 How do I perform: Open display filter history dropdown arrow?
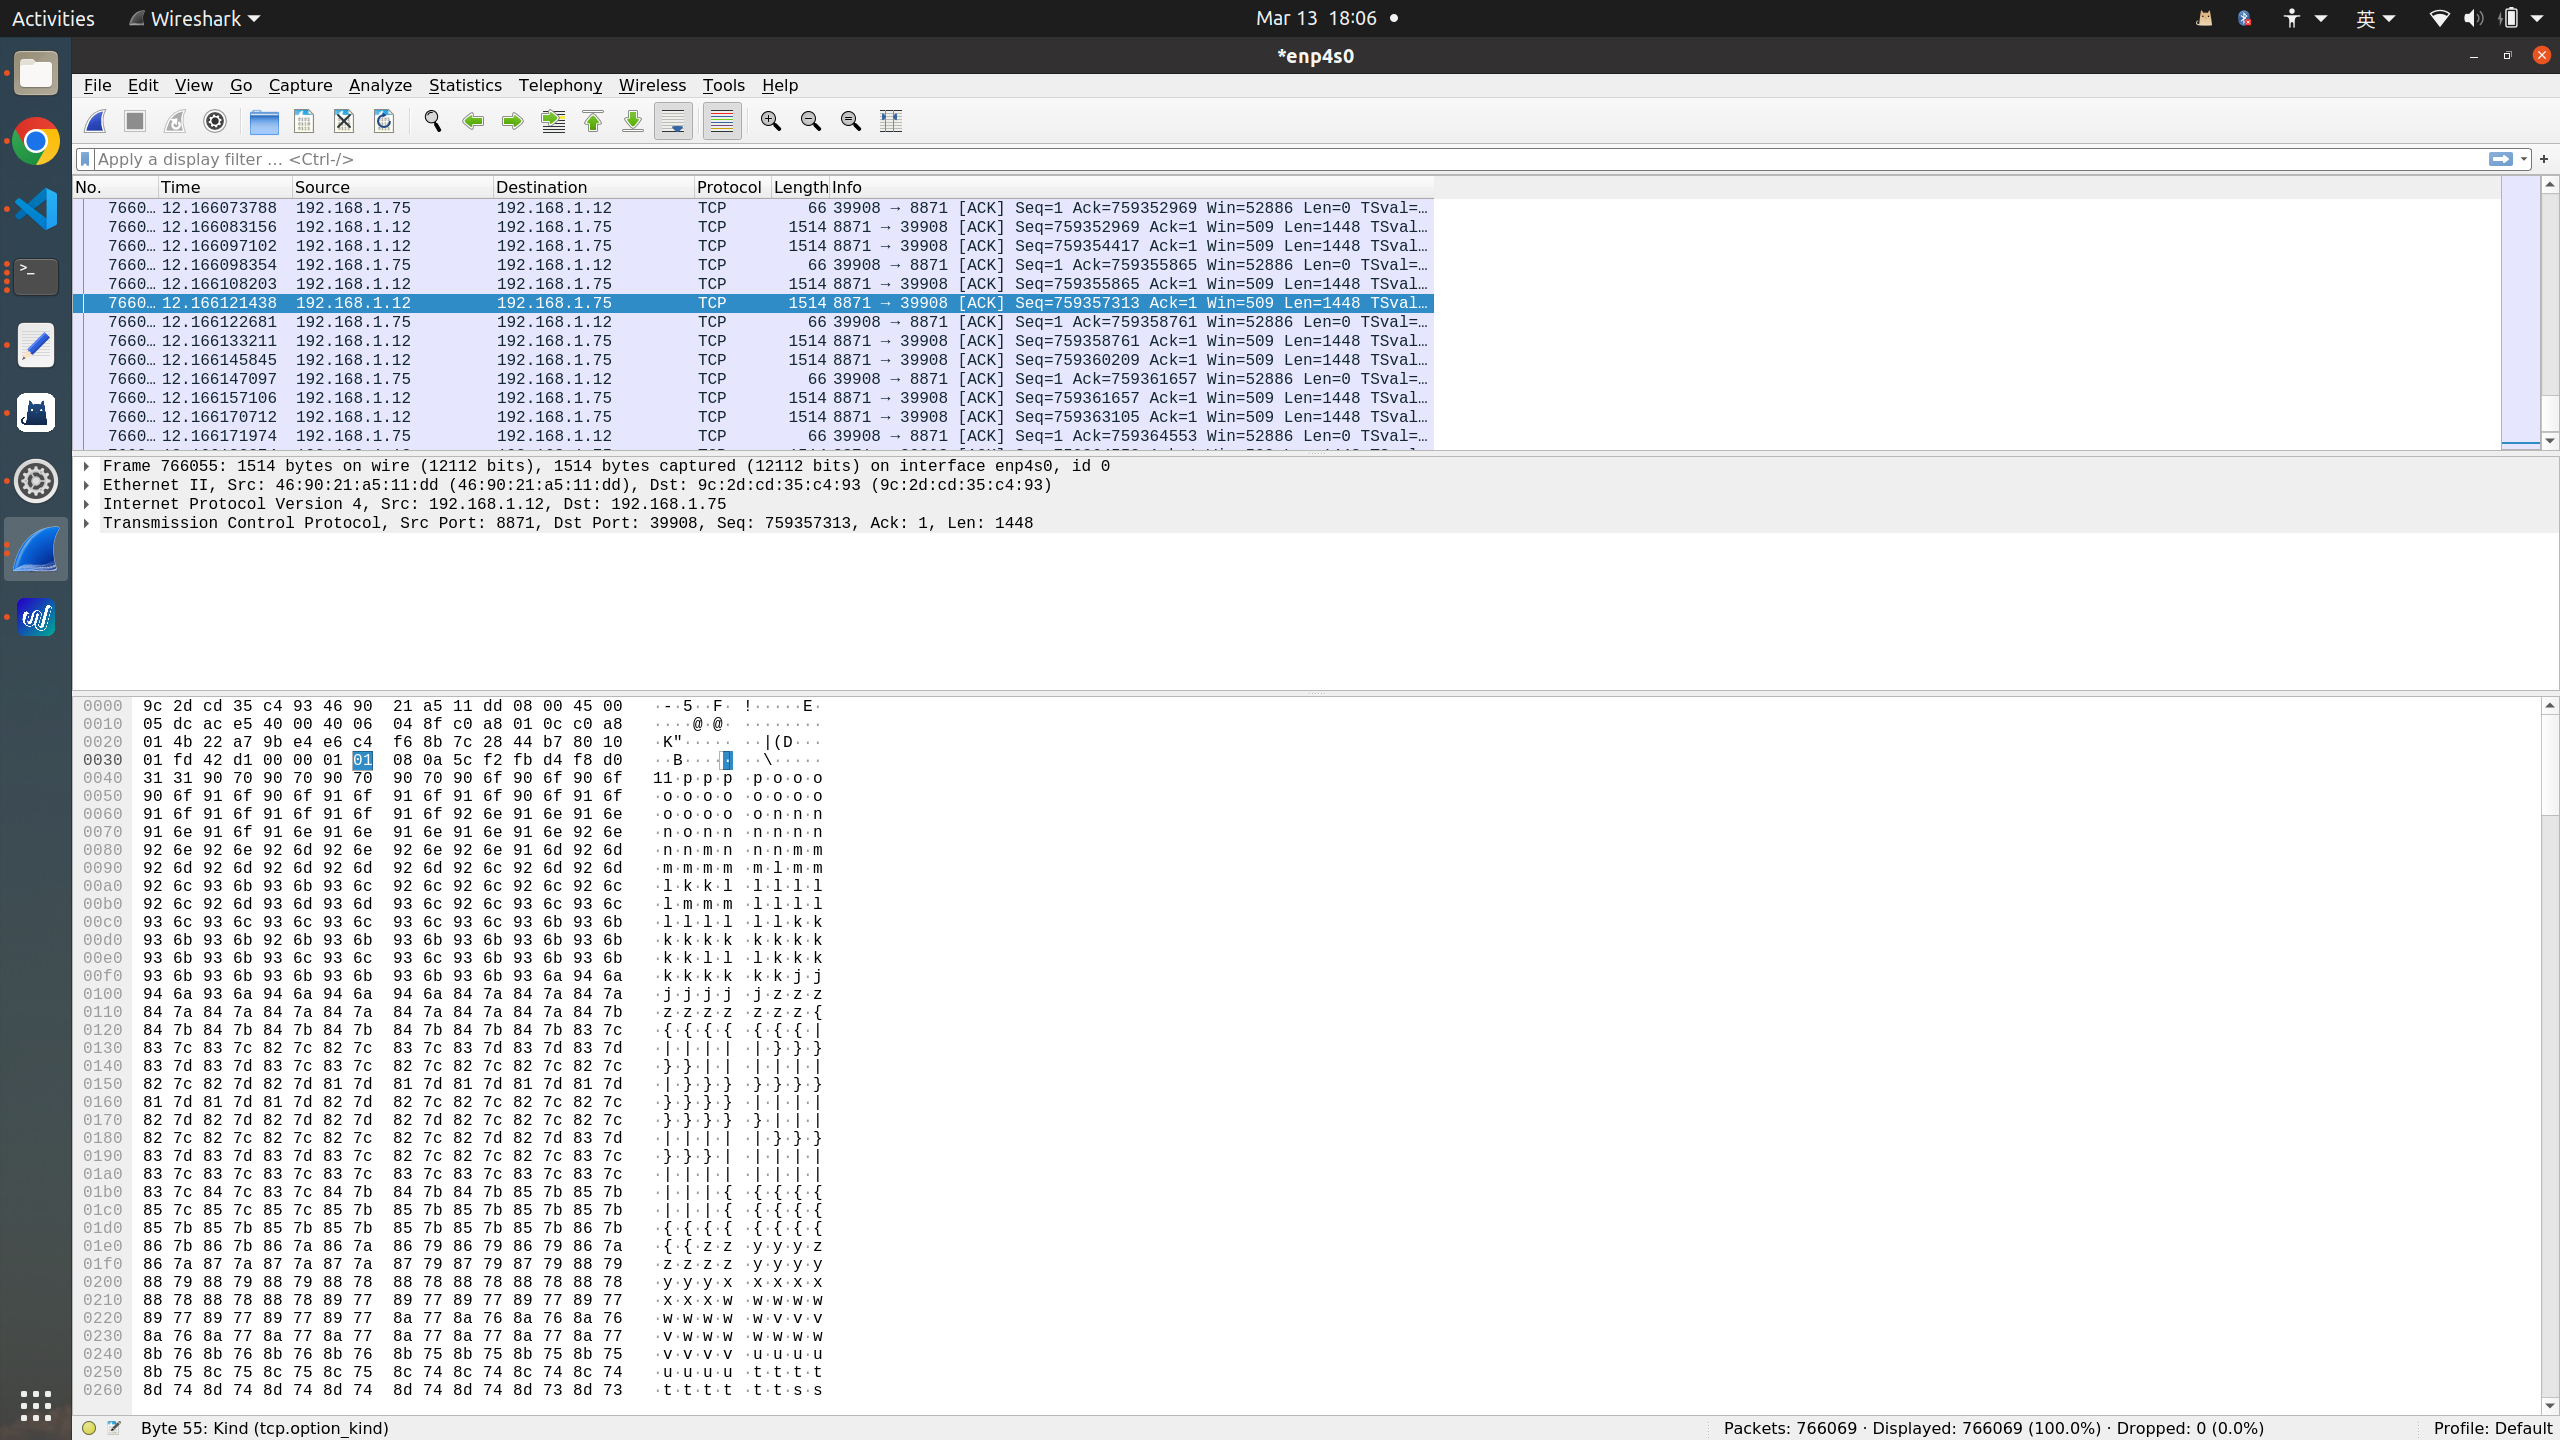click(2524, 159)
